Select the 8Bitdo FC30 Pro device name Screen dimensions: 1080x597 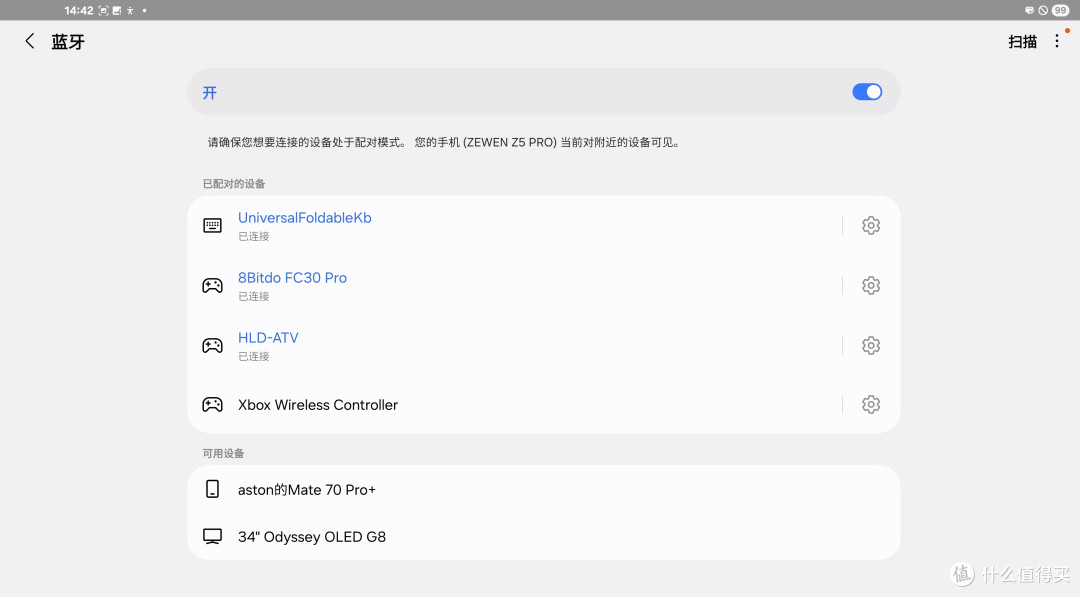click(292, 277)
